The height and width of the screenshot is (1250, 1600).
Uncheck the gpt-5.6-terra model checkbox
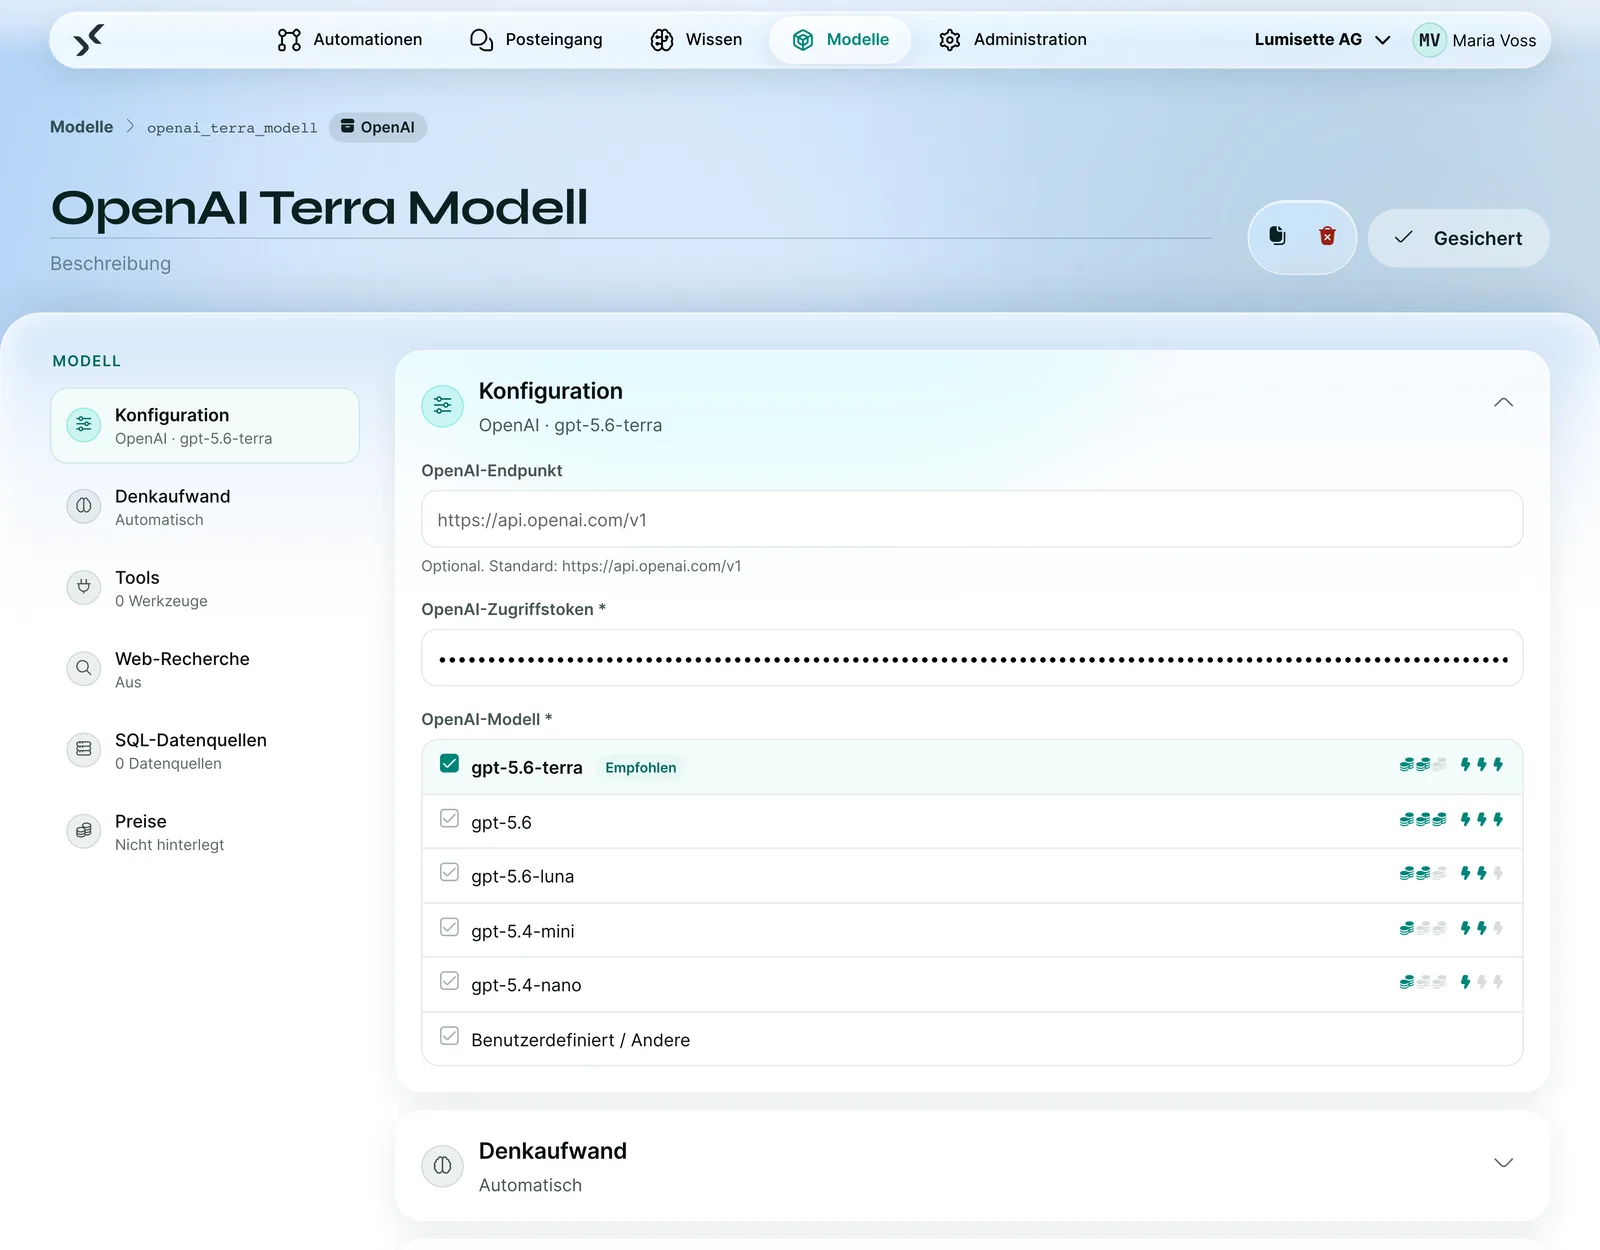click(450, 764)
